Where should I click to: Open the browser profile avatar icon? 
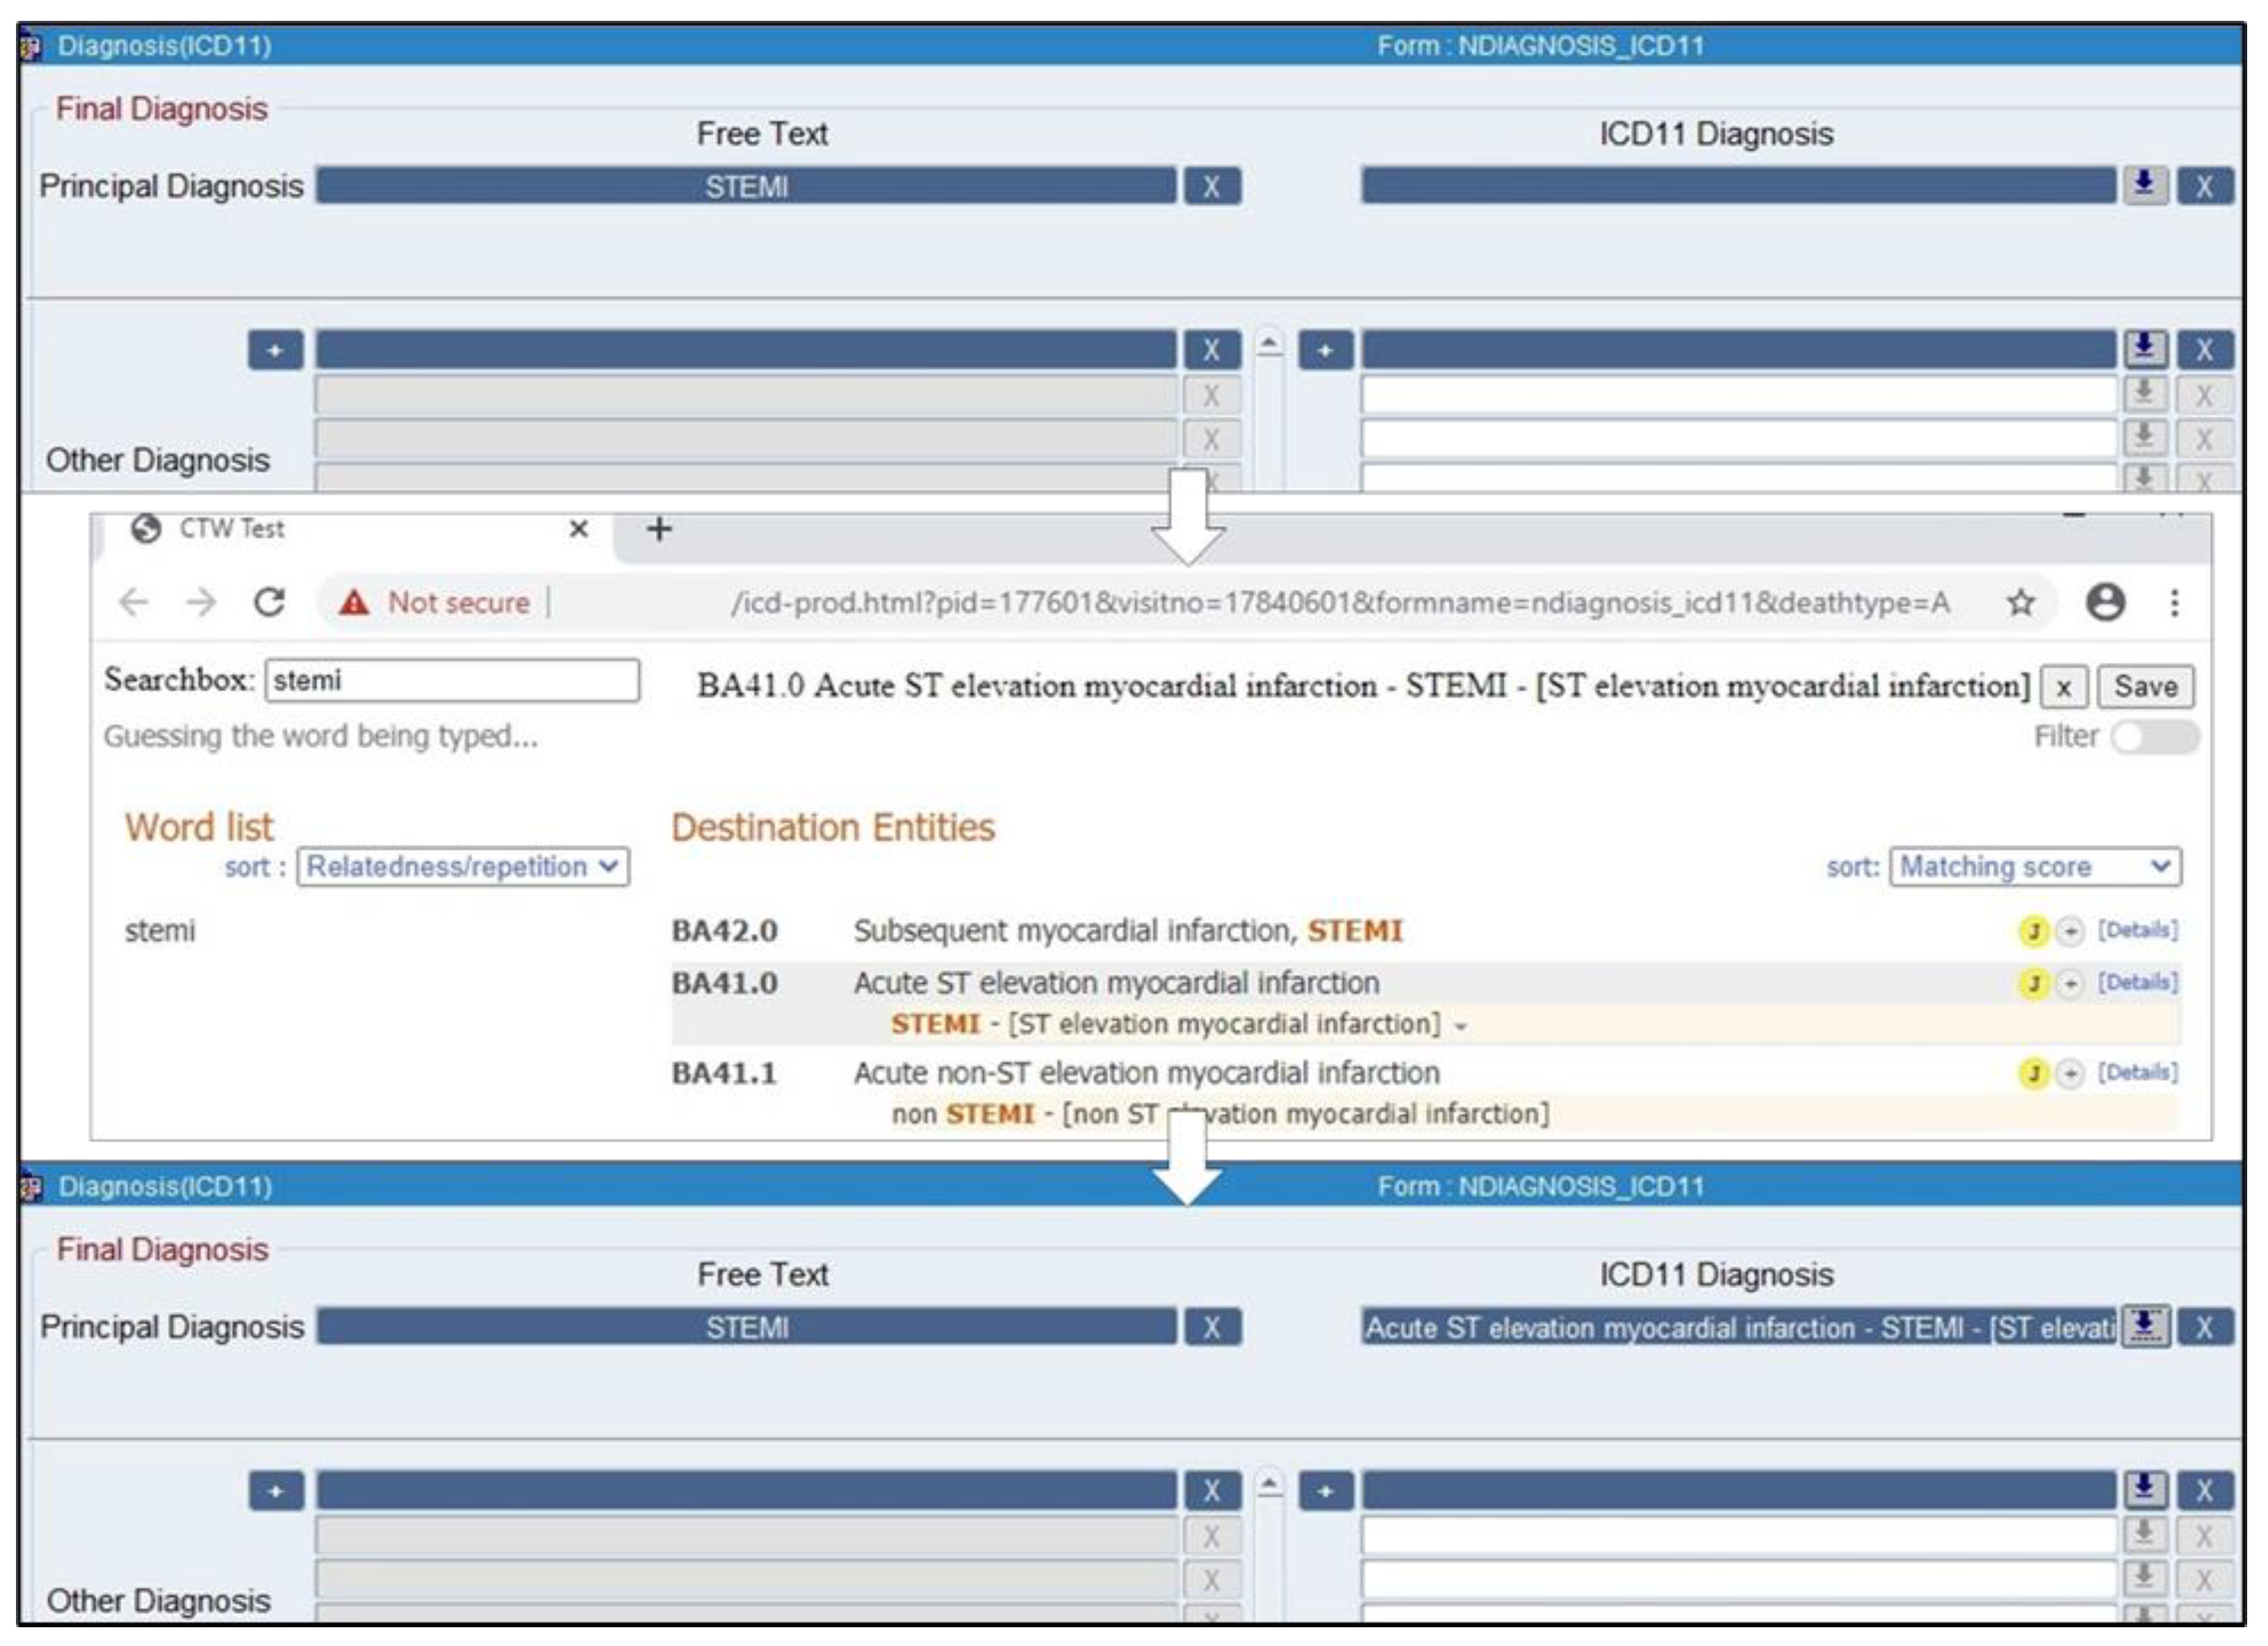(x=2105, y=602)
